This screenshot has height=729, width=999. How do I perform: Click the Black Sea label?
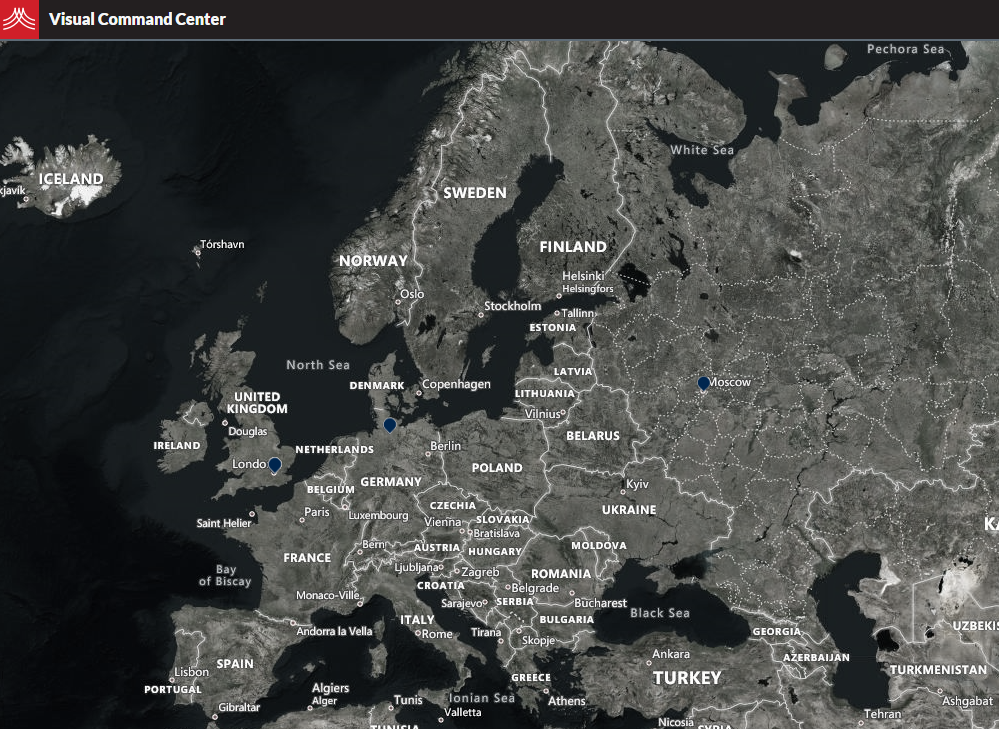tap(660, 613)
